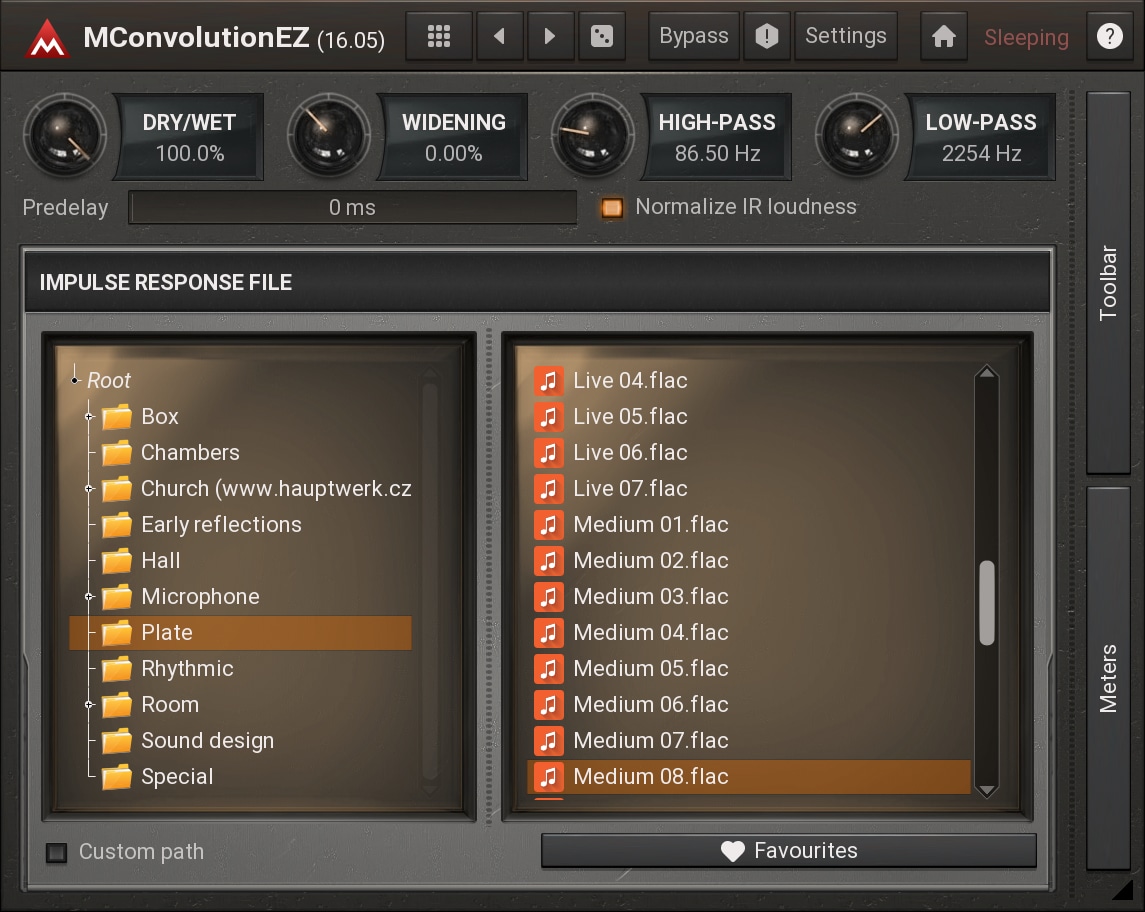Select the Sound design folder
The height and width of the screenshot is (912, 1145).
click(207, 741)
